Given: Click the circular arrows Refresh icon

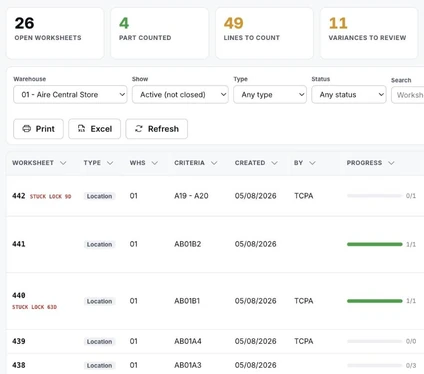Looking at the screenshot, I should tap(139, 129).
